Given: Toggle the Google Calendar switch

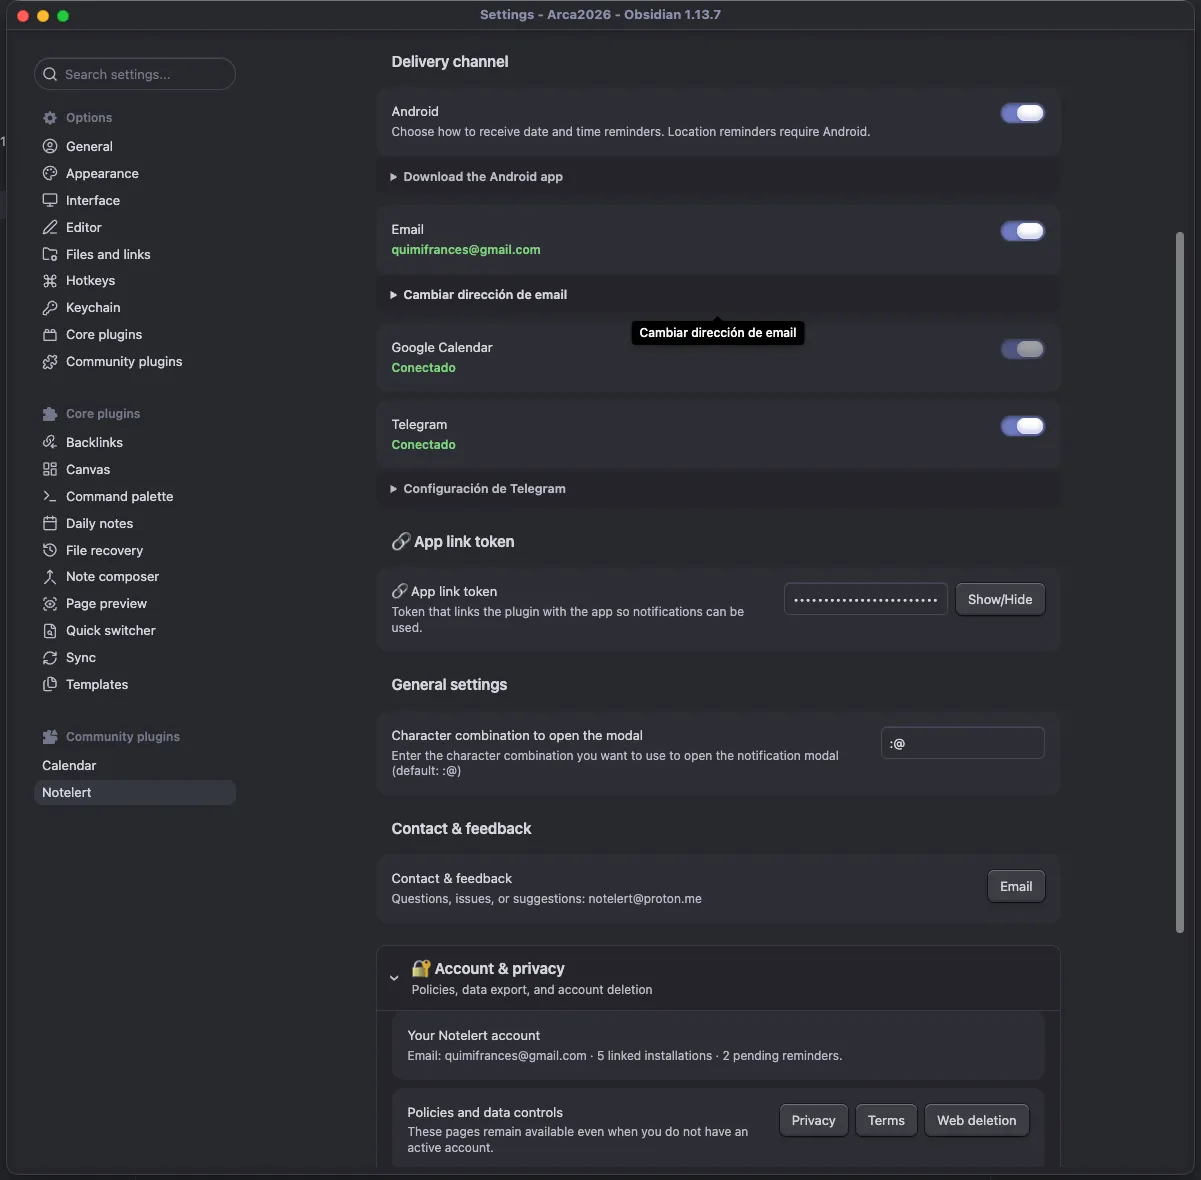Looking at the screenshot, I should 1022,349.
